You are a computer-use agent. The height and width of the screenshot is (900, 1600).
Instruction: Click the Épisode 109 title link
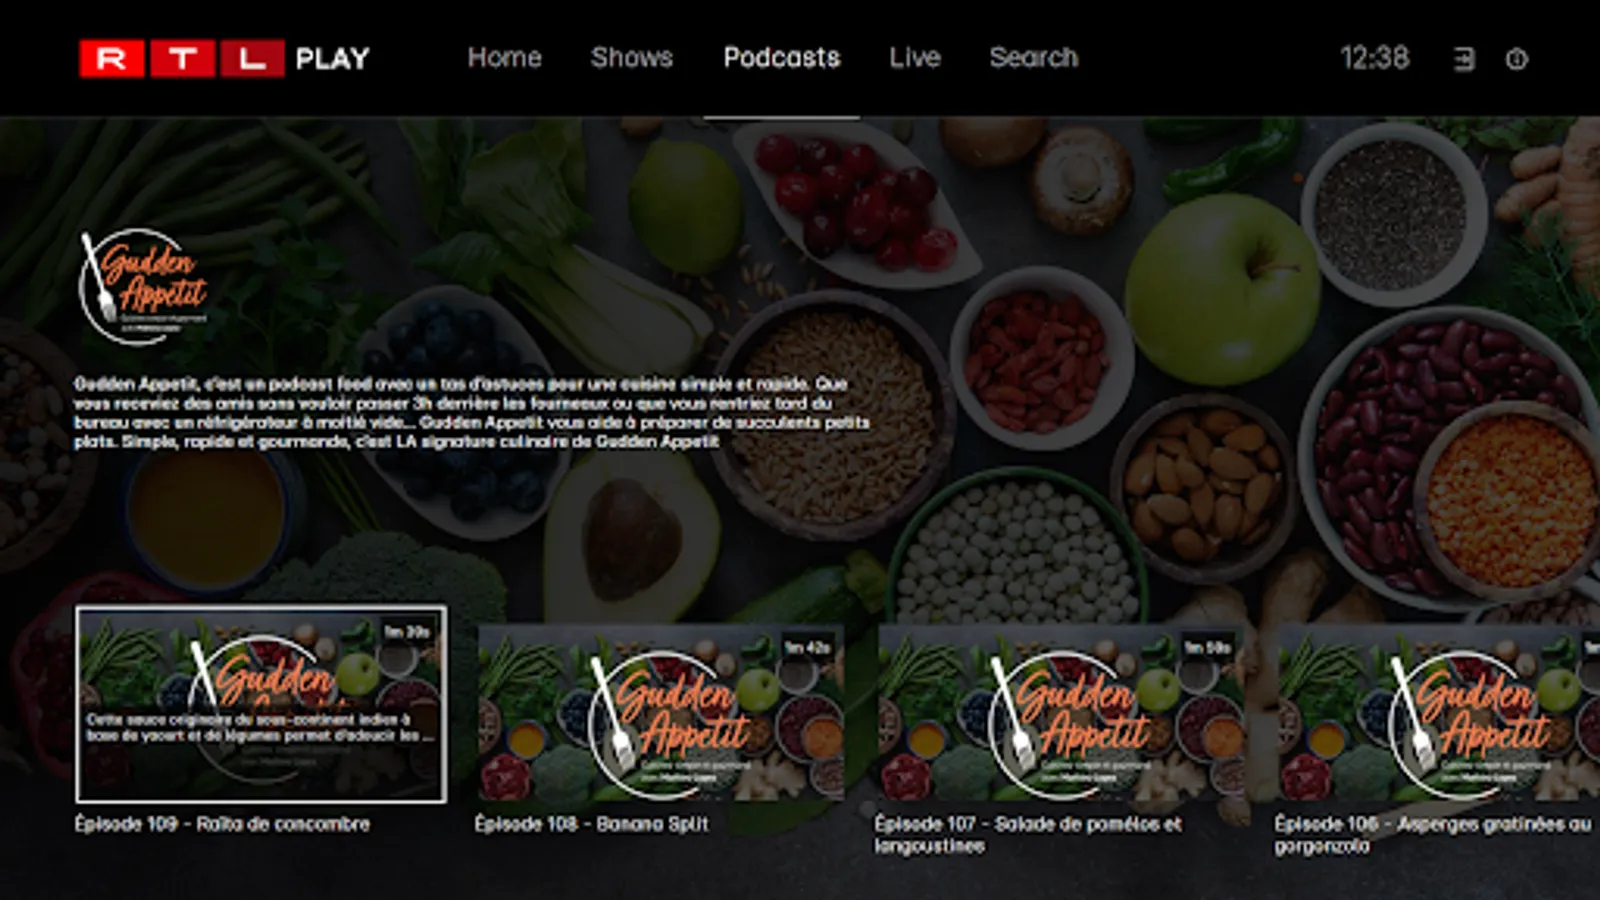coord(222,824)
